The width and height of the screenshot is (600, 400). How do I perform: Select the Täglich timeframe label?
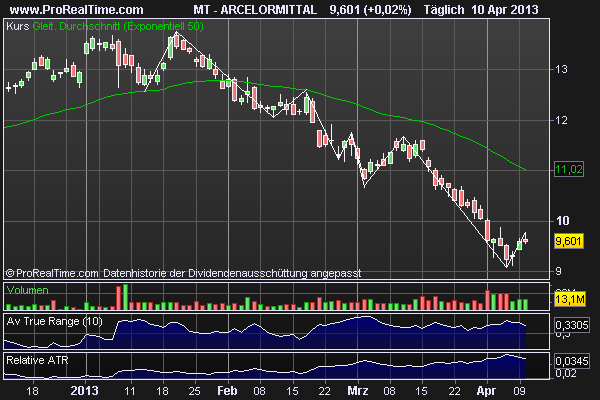(444, 10)
